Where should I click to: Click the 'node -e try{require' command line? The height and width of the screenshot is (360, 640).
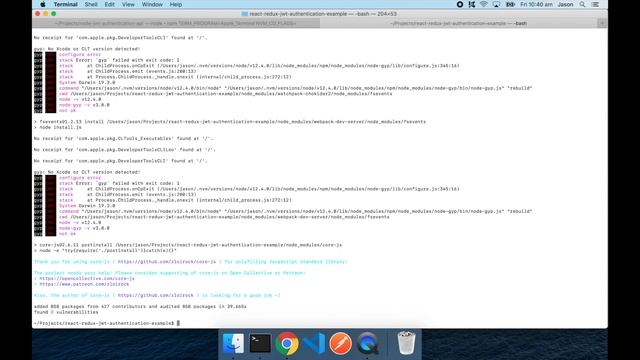click(105, 251)
